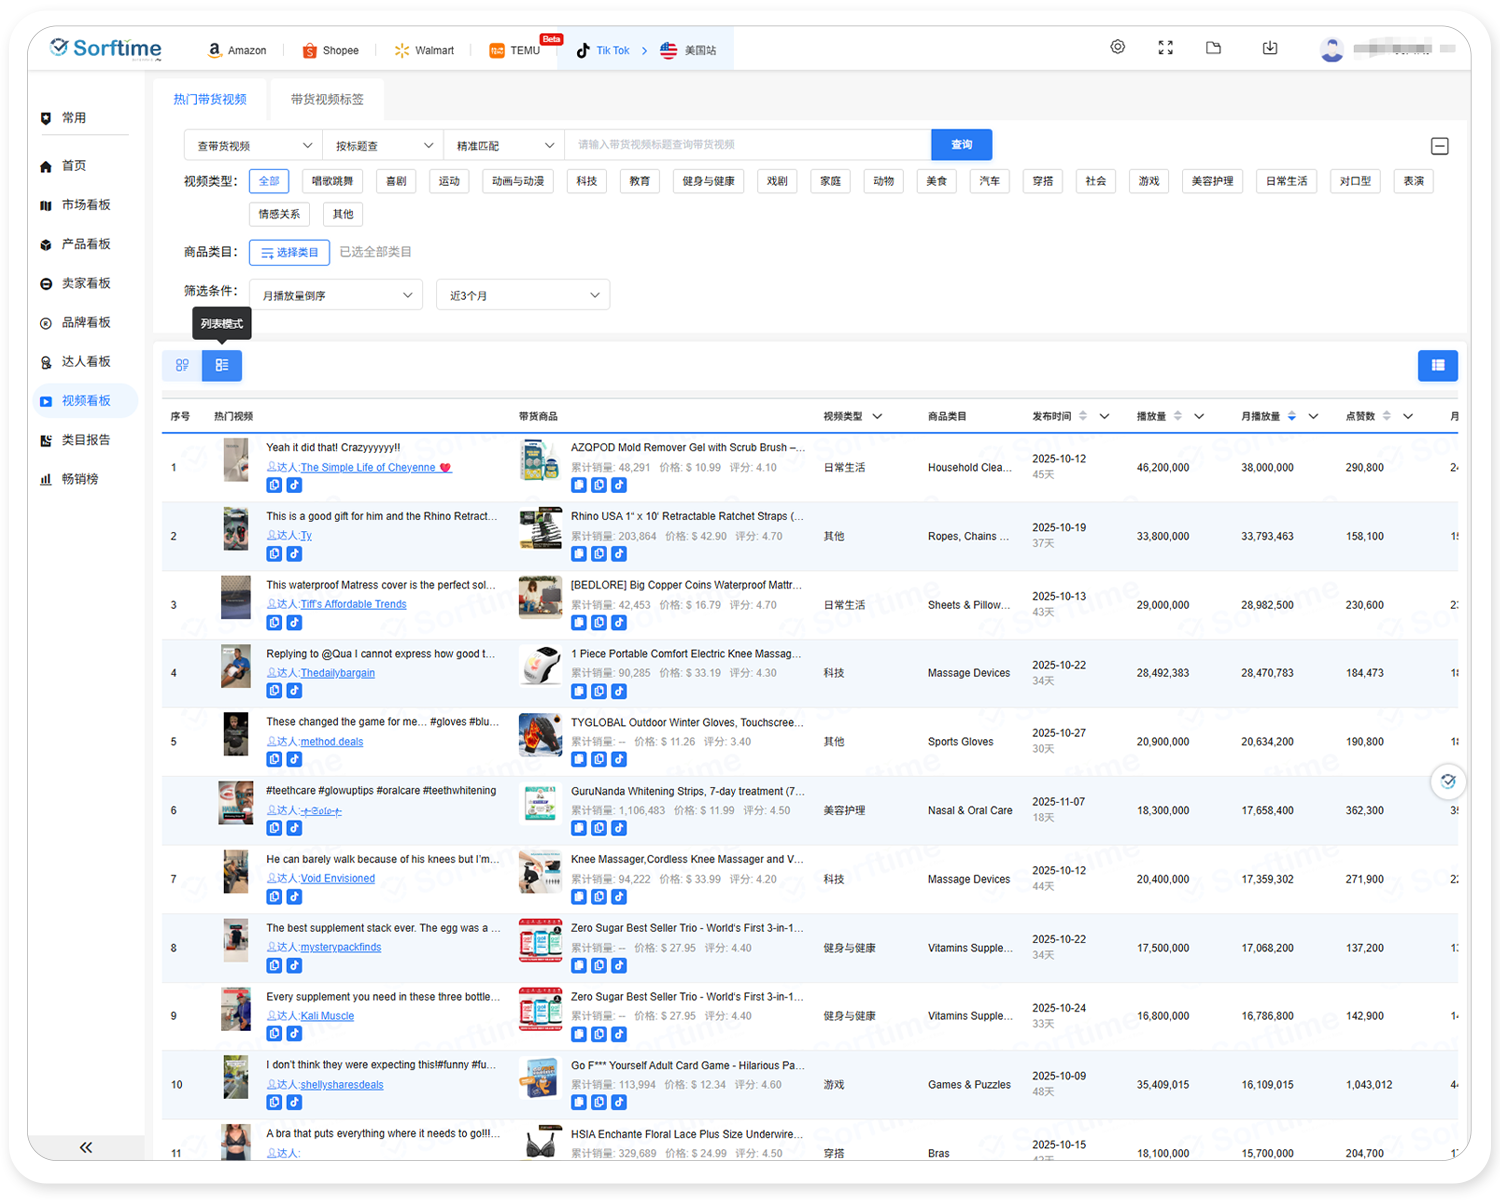Click the blue 查询 search button
The height and width of the screenshot is (1200, 1500).
(x=961, y=145)
